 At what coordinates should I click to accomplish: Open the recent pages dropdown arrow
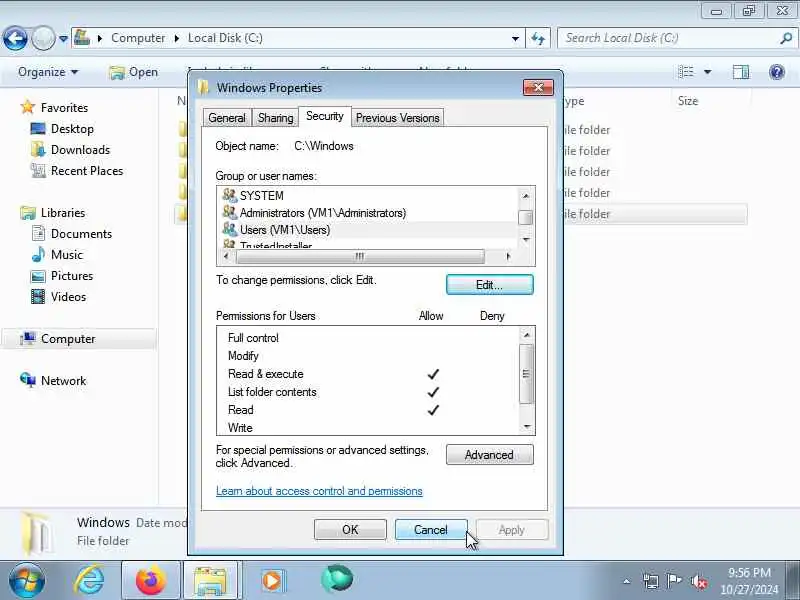click(63, 39)
